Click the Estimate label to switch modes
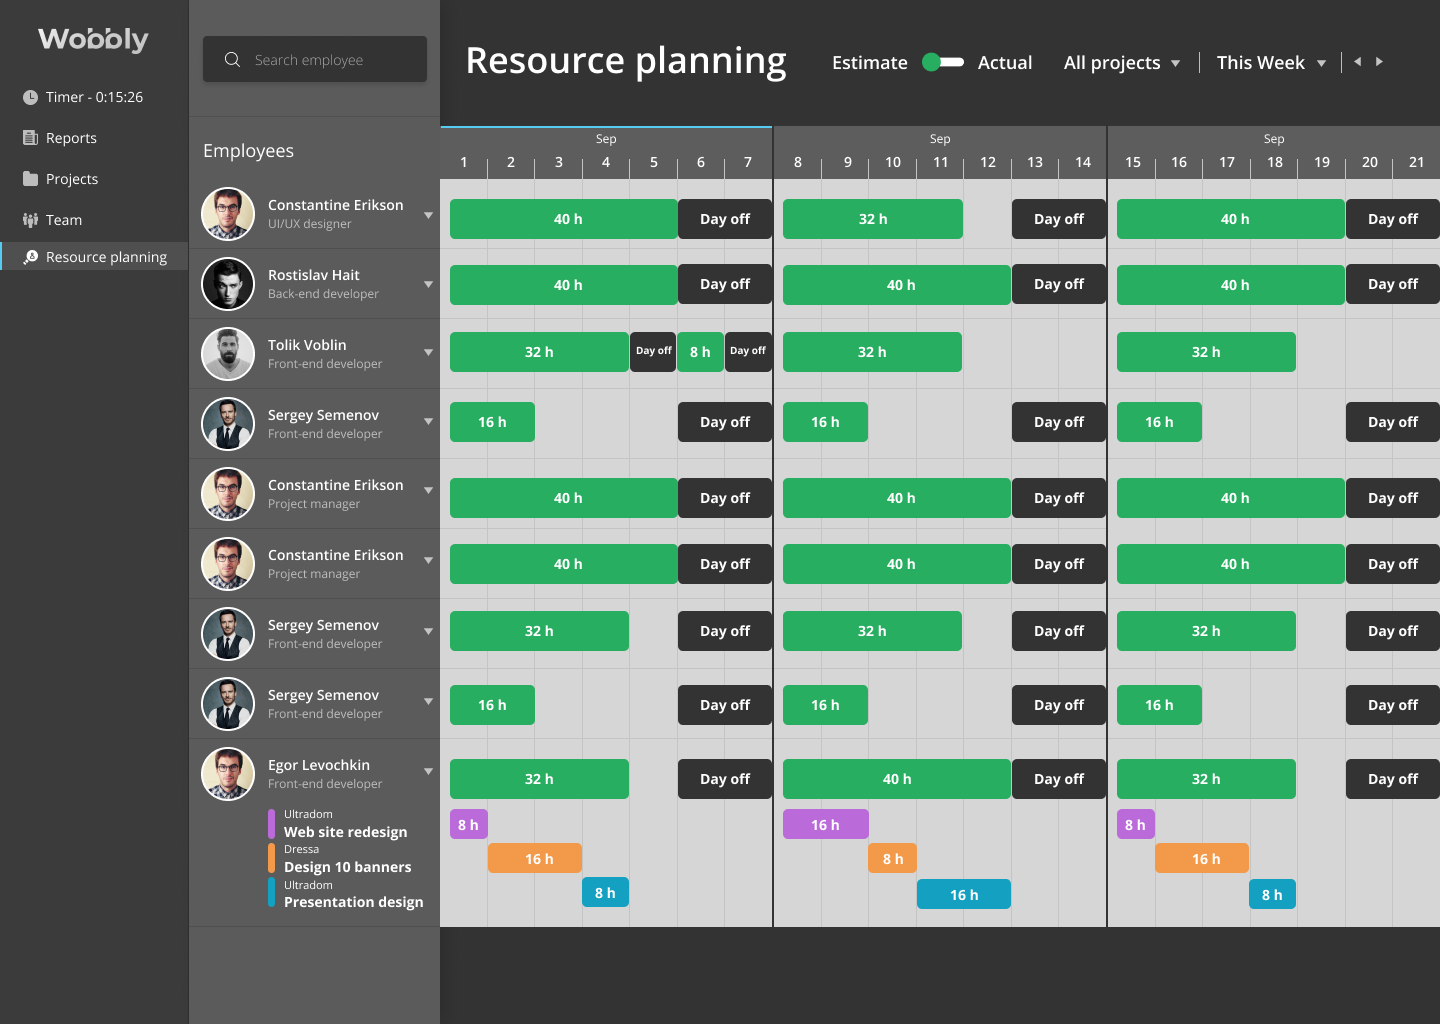Screen dimensions: 1440x1024 pyautogui.click(x=869, y=62)
